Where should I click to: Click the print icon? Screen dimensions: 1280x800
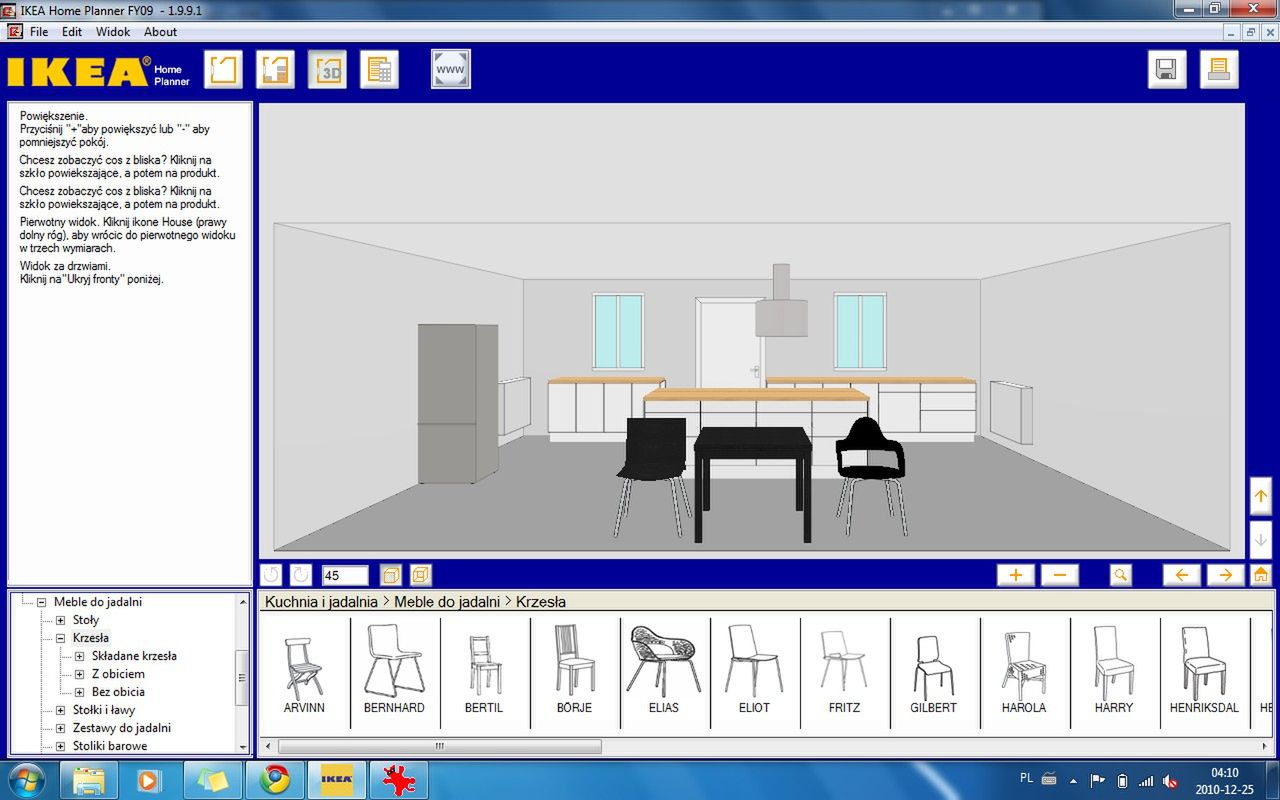[x=1219, y=69]
